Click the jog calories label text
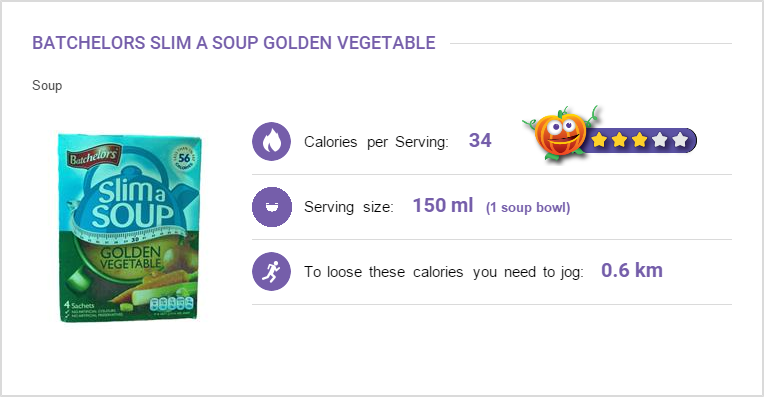 tap(444, 272)
